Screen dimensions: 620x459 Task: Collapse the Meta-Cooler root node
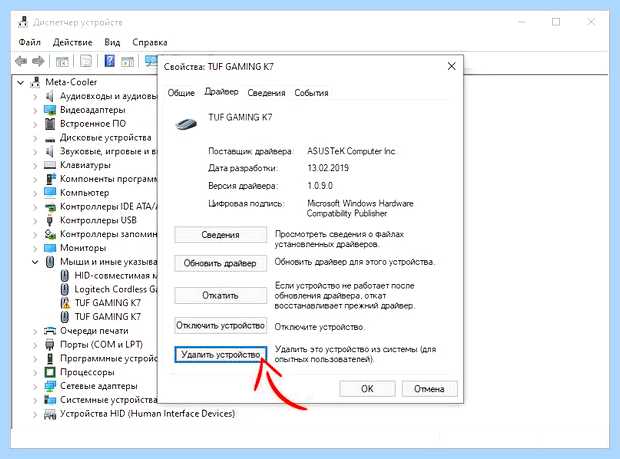coord(21,82)
